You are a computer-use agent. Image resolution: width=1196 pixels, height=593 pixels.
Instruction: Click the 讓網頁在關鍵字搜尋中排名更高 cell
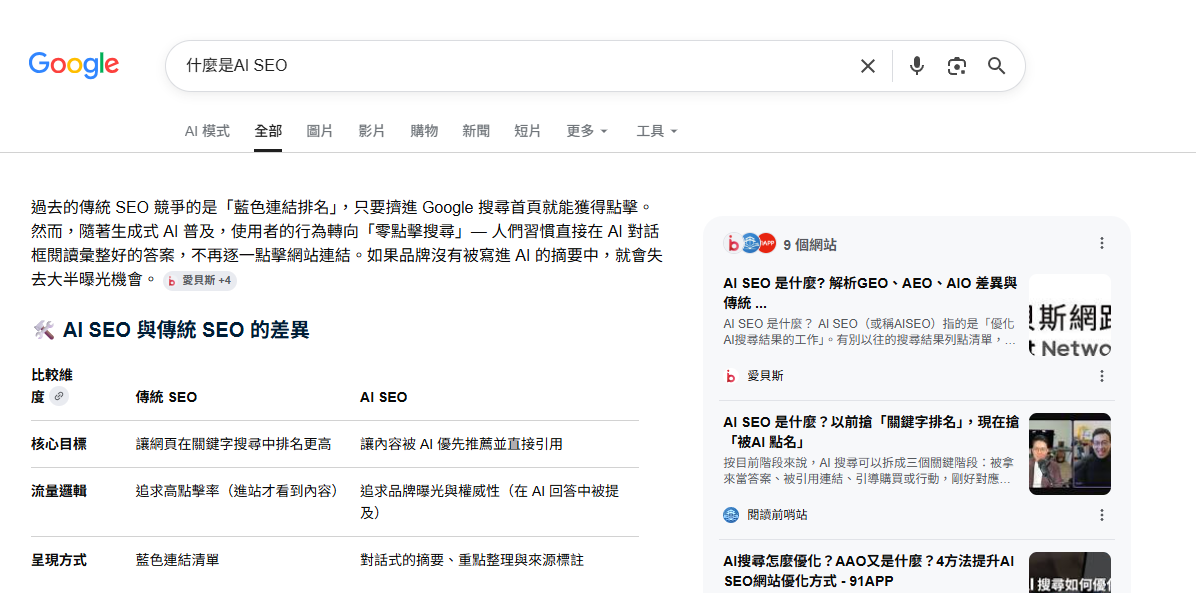point(233,444)
